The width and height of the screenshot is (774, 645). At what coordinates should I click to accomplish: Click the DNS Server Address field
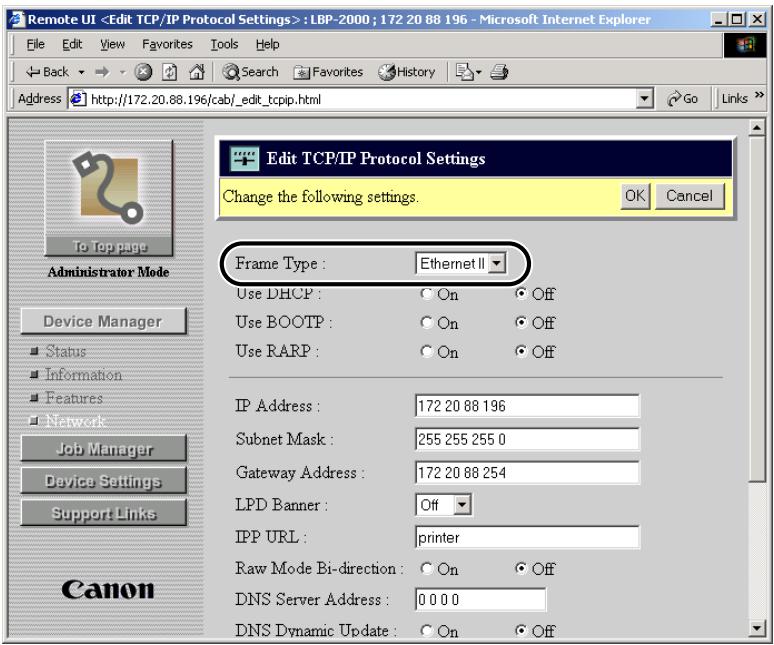[x=481, y=600]
